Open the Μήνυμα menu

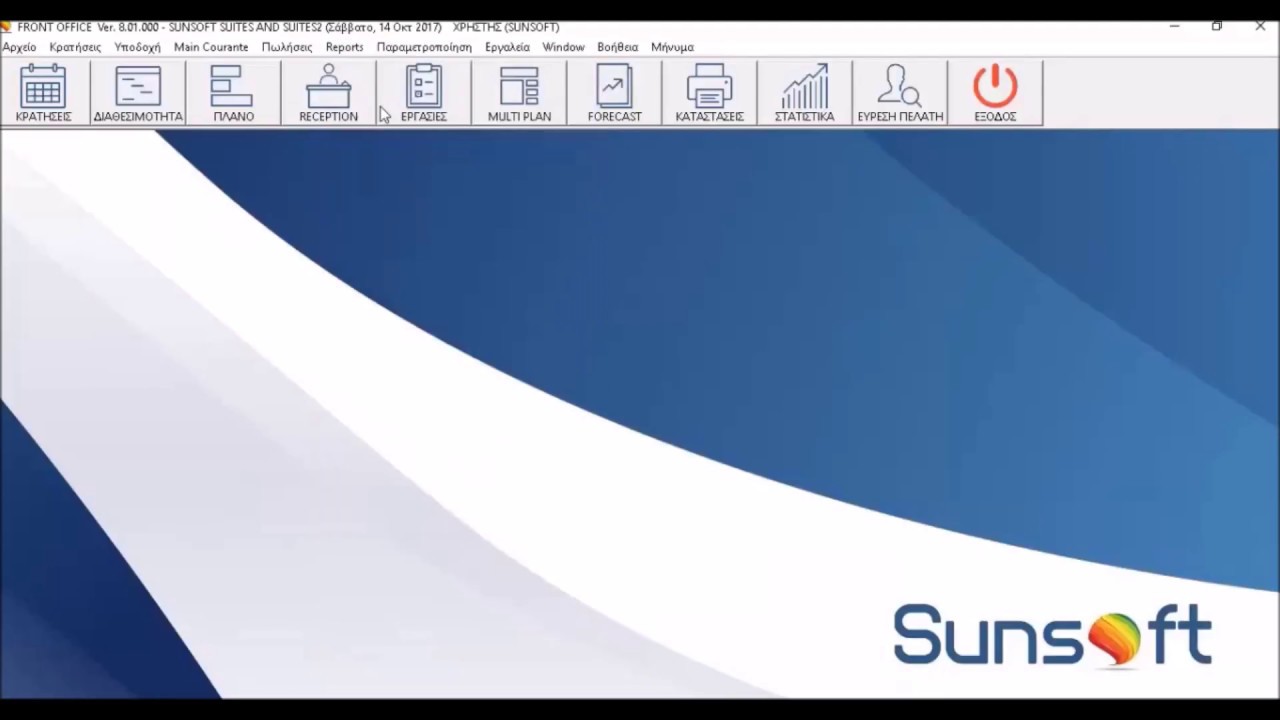click(672, 47)
